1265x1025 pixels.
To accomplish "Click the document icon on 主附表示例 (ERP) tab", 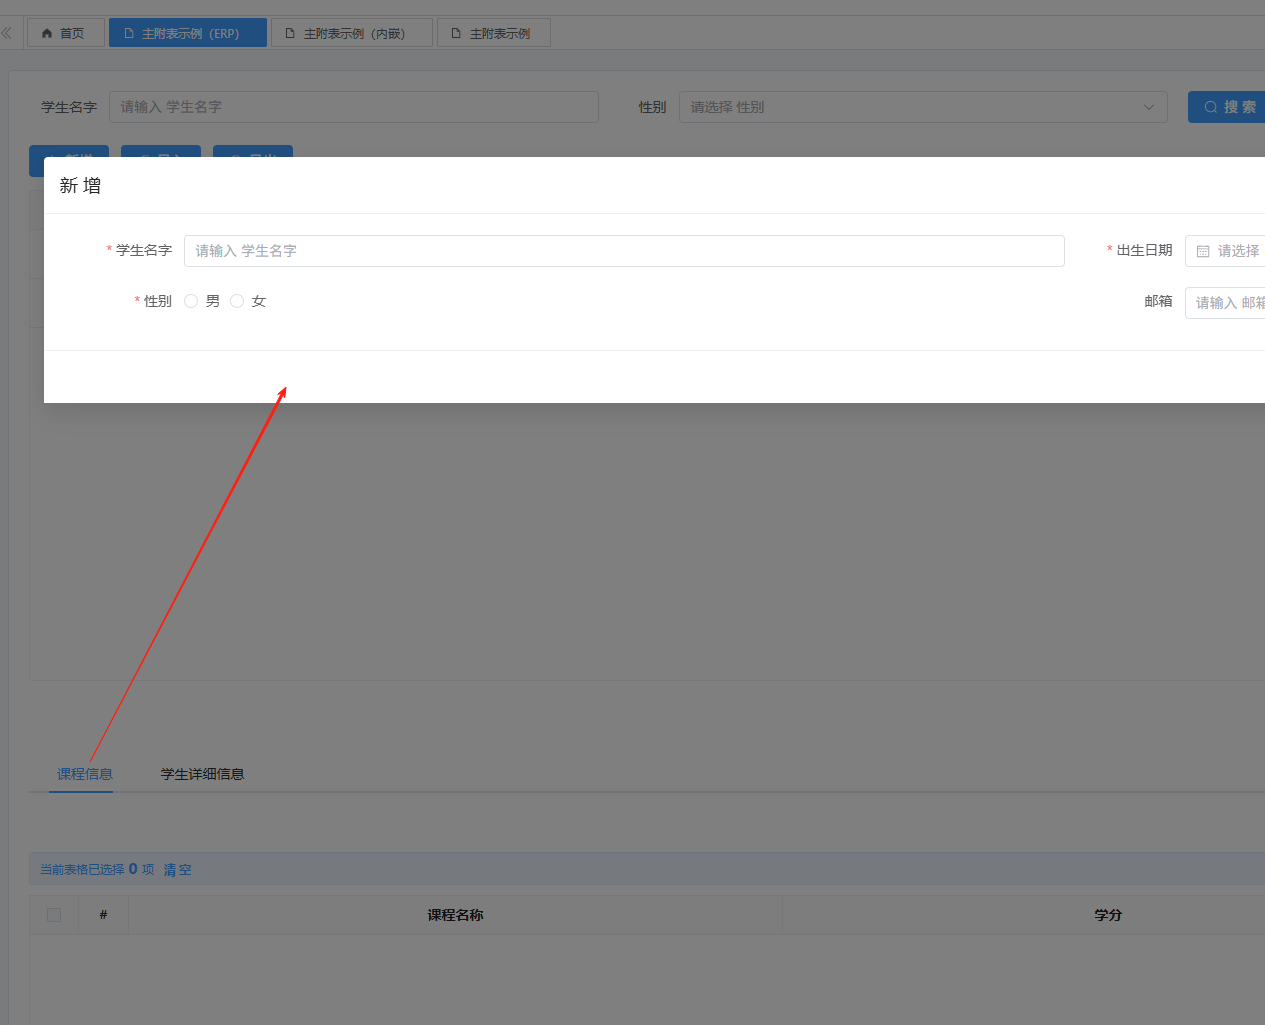I will coord(129,34).
